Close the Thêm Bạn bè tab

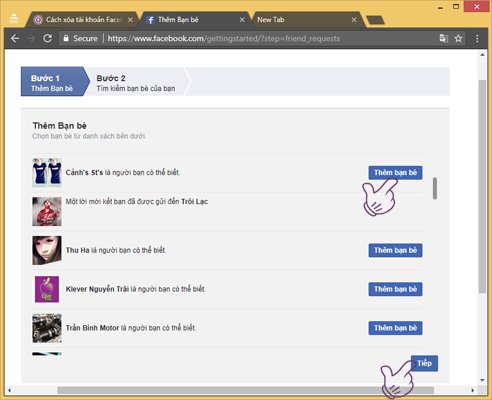pos(242,20)
